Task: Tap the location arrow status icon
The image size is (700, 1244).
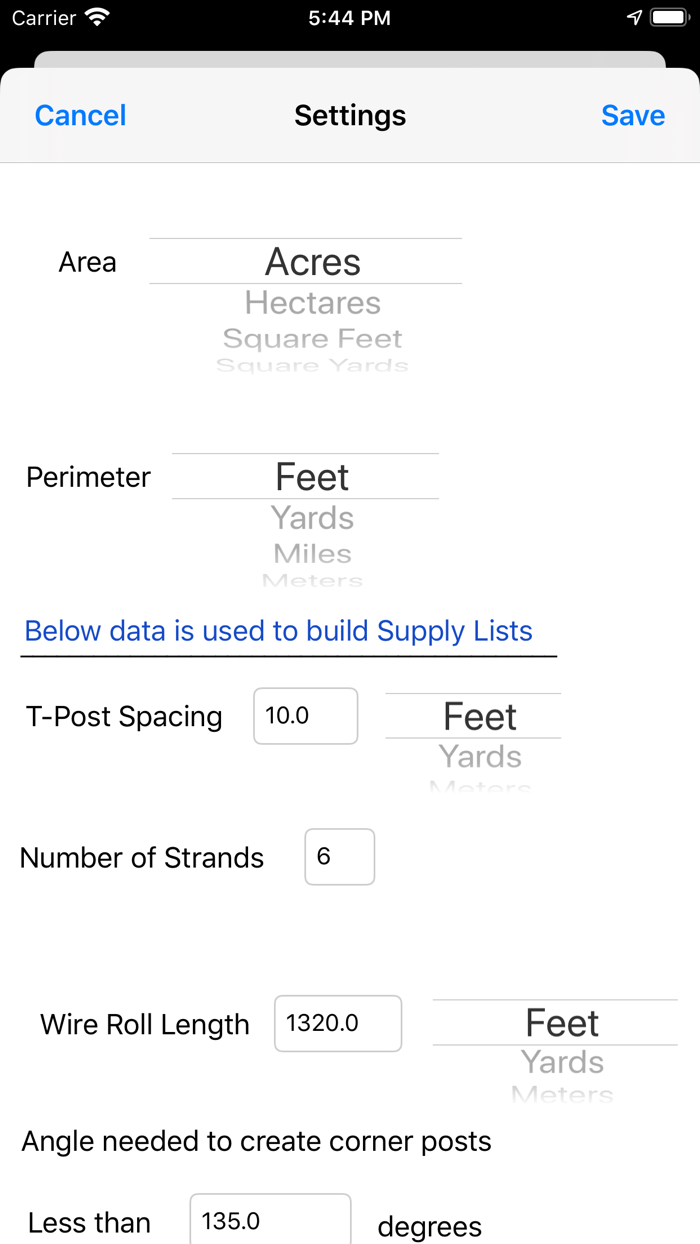Action: click(x=634, y=18)
